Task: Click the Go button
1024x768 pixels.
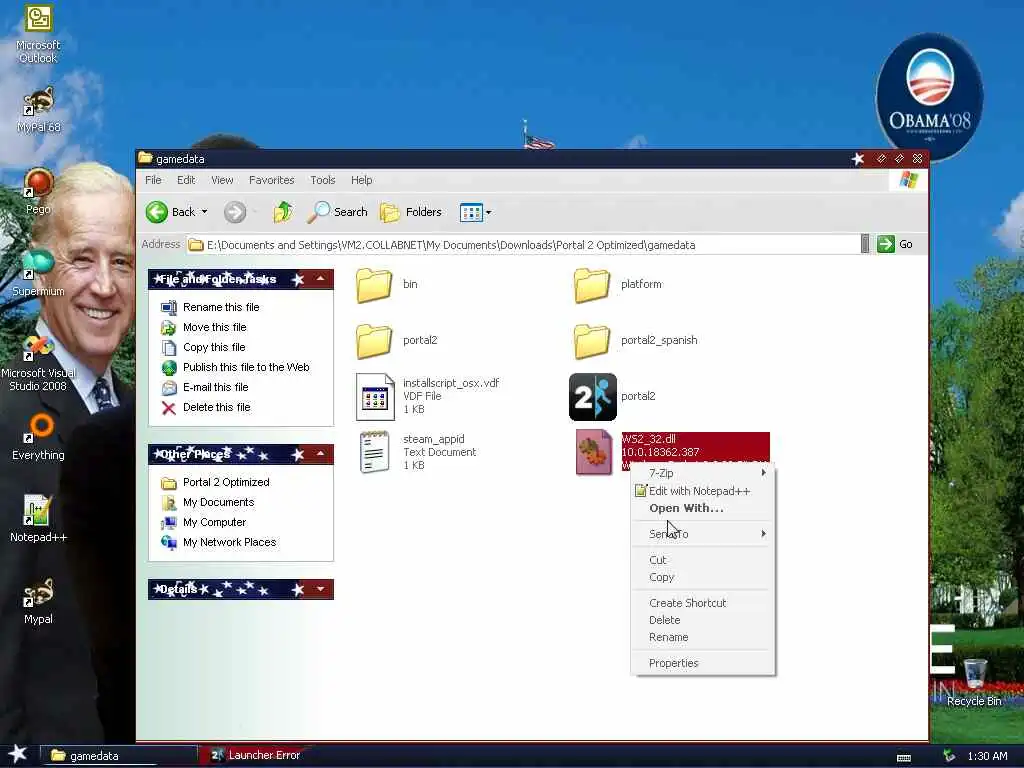Action: click(895, 244)
